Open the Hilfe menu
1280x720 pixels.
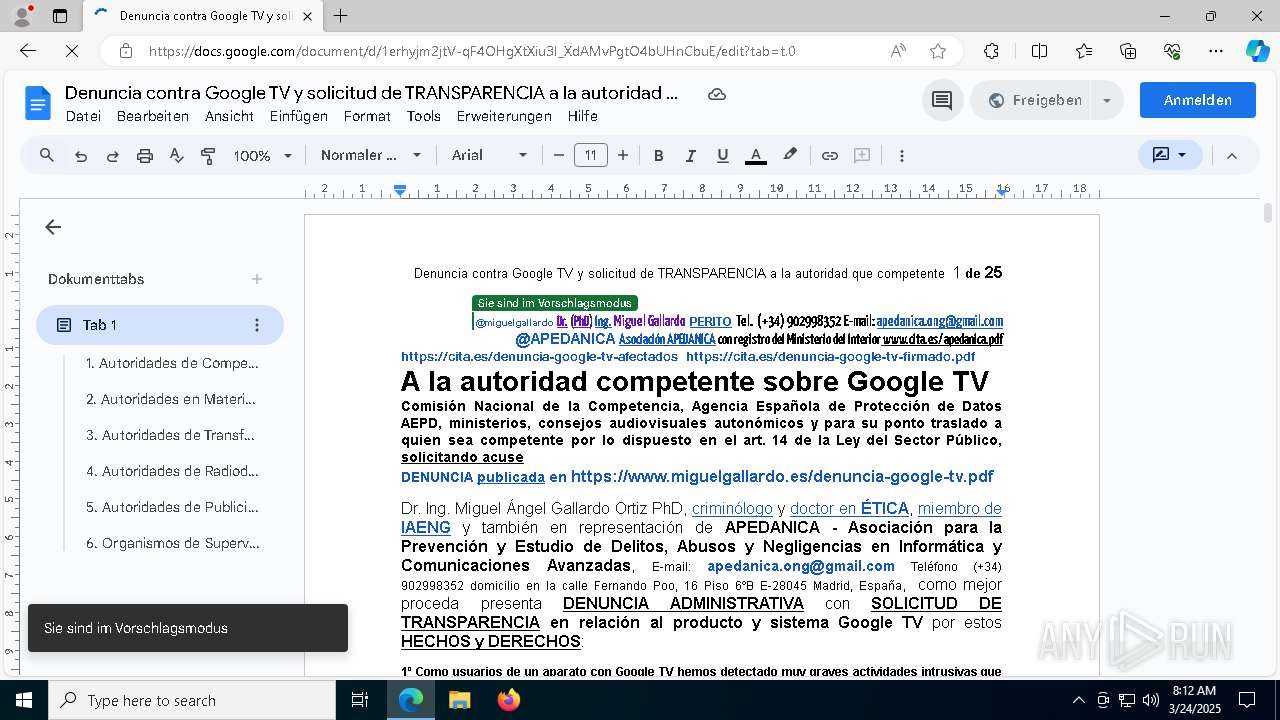pos(583,116)
